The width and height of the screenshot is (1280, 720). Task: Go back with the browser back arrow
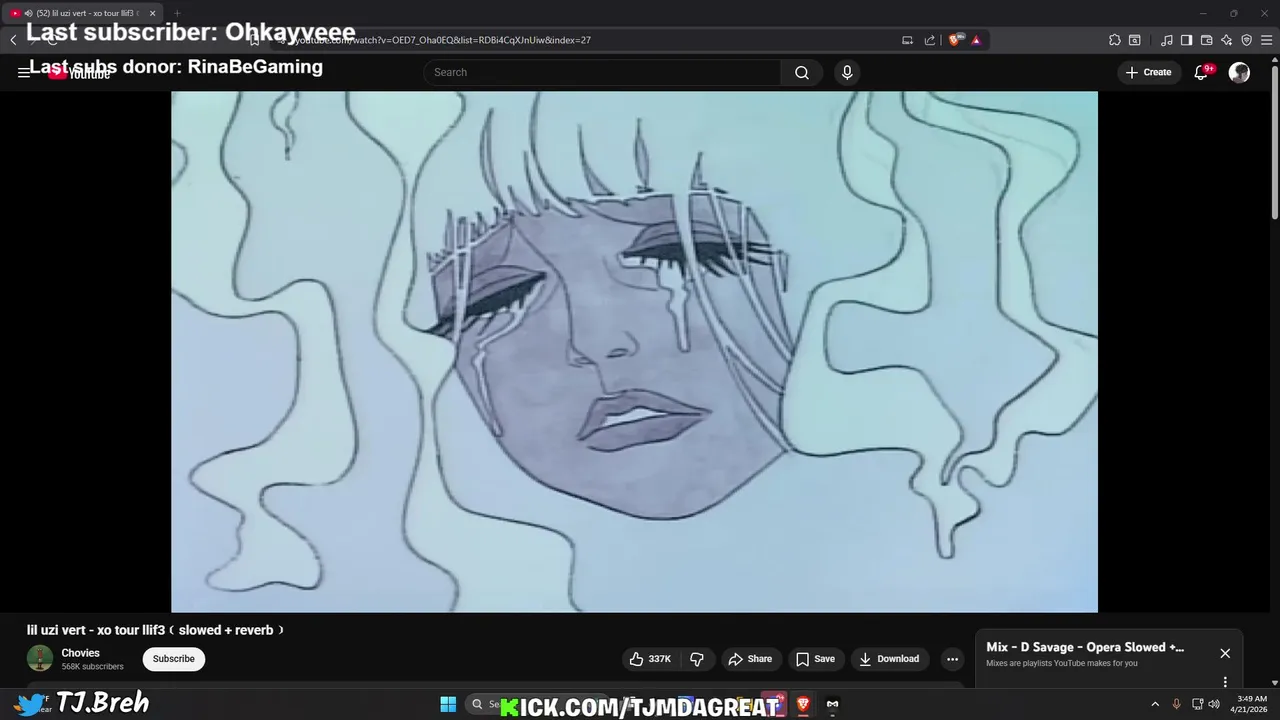point(13,40)
